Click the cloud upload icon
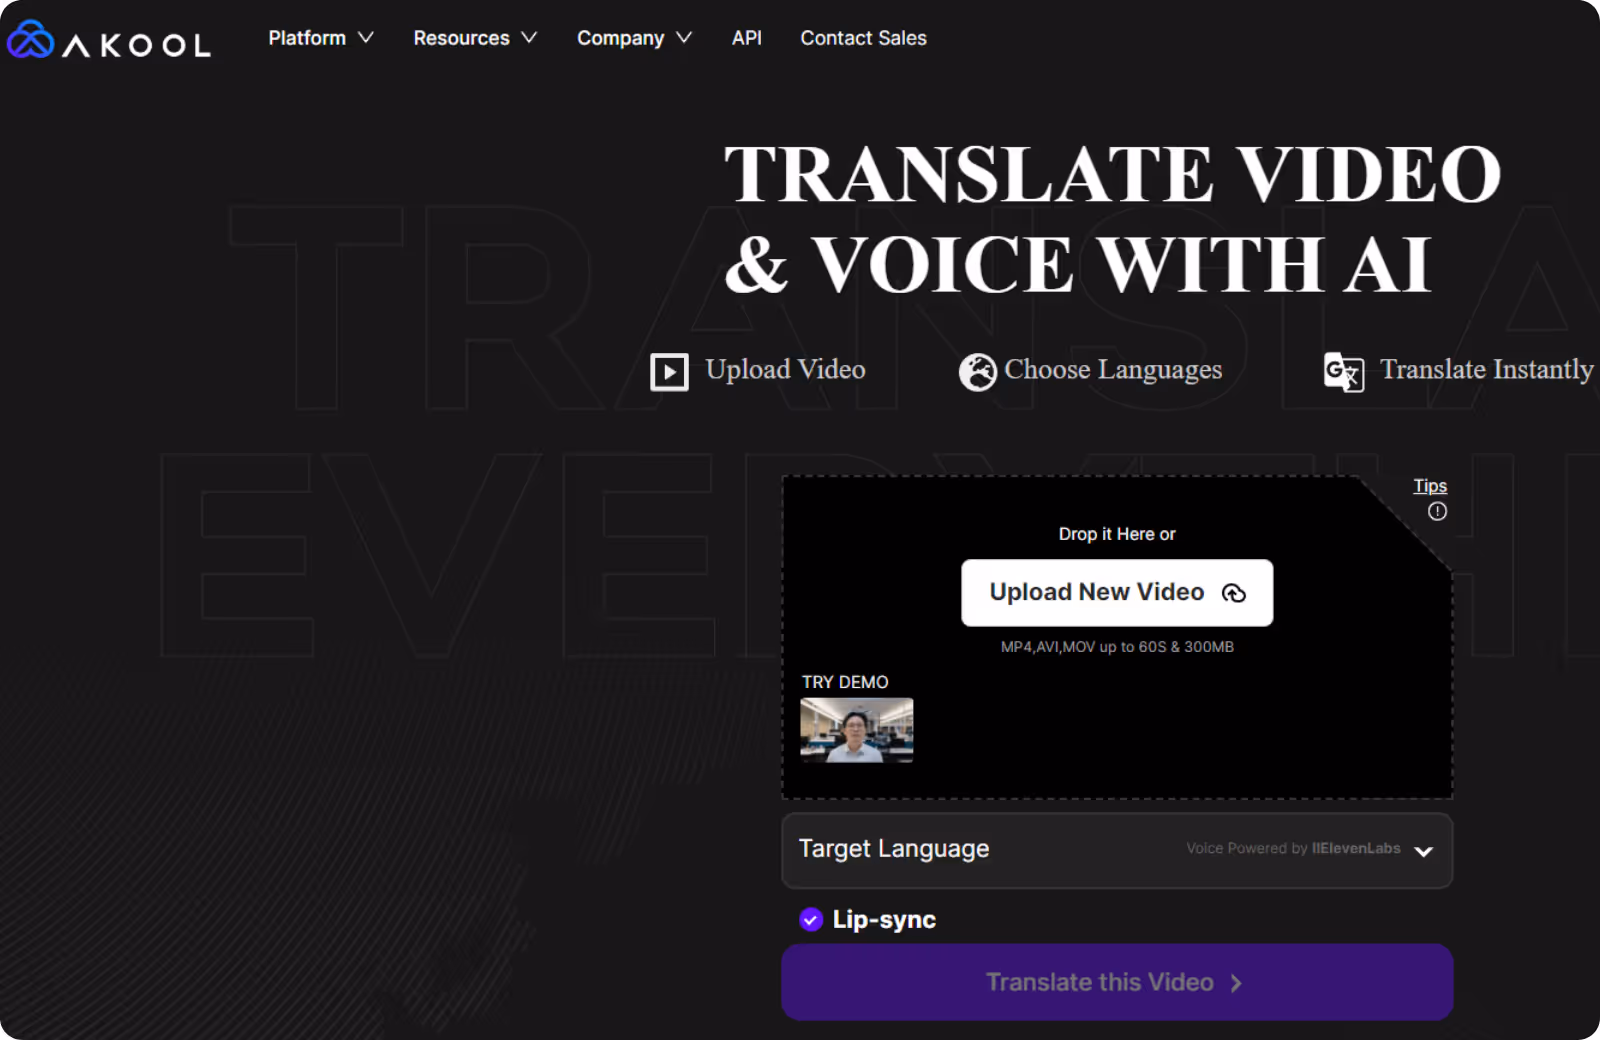Screen dimensions: 1600x1040 coord(1234,593)
